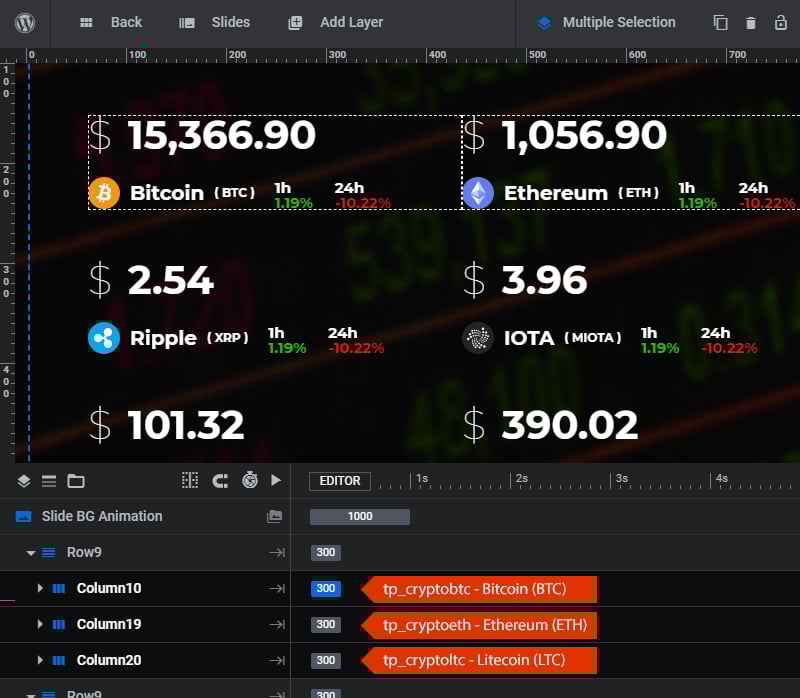This screenshot has height=698, width=800.
Task: Click the Column10 column type icon
Action: [59, 588]
